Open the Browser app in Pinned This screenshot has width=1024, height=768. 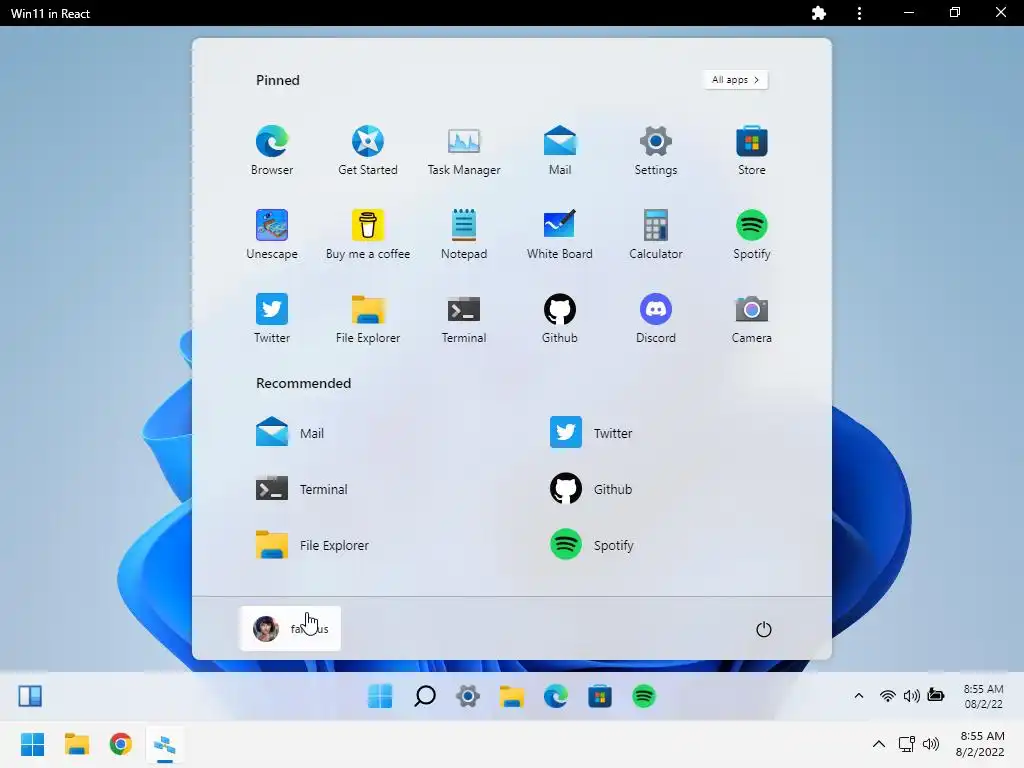pyautogui.click(x=272, y=150)
